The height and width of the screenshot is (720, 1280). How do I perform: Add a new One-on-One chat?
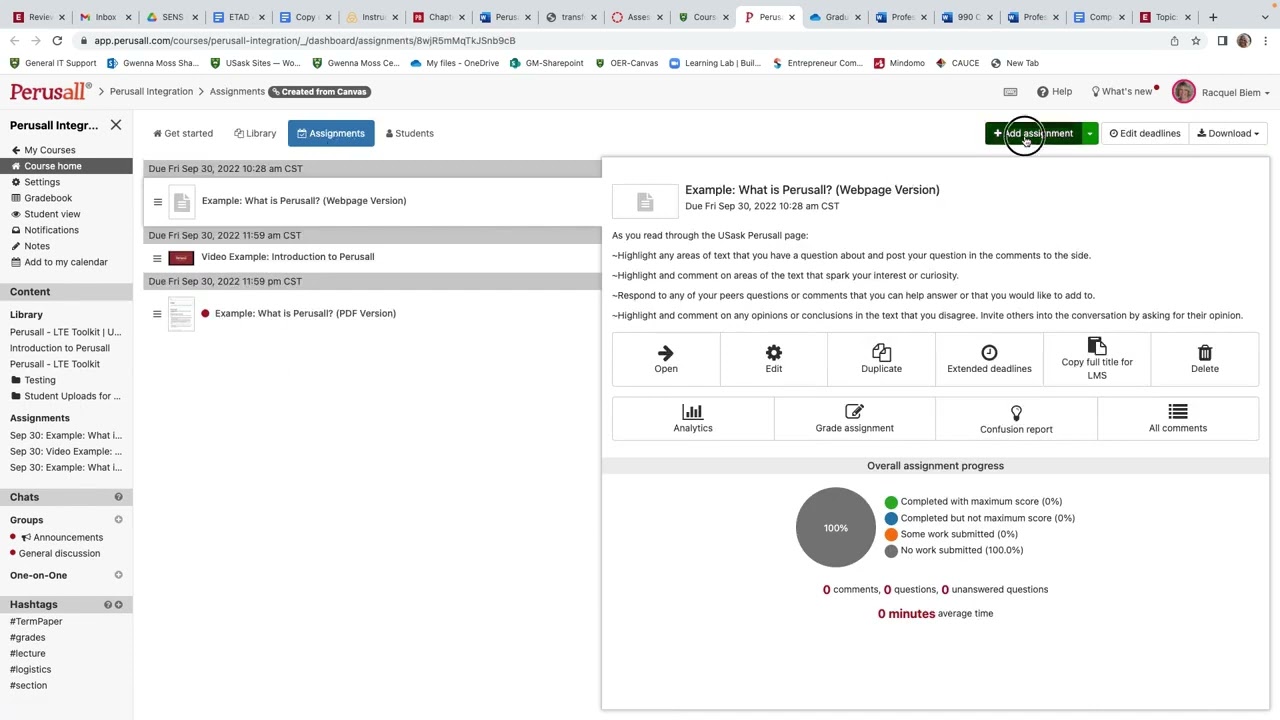click(x=118, y=575)
